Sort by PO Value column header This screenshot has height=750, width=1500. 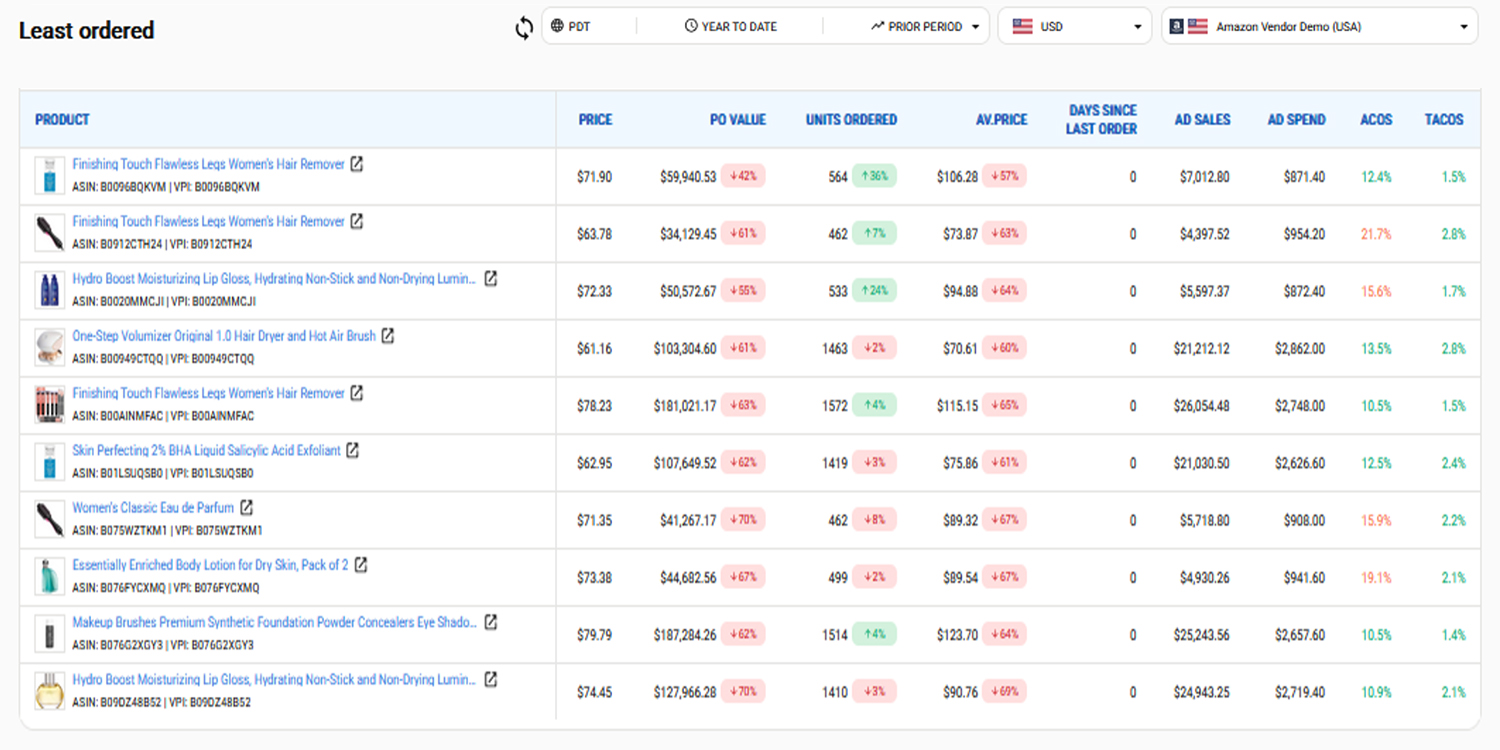point(737,120)
